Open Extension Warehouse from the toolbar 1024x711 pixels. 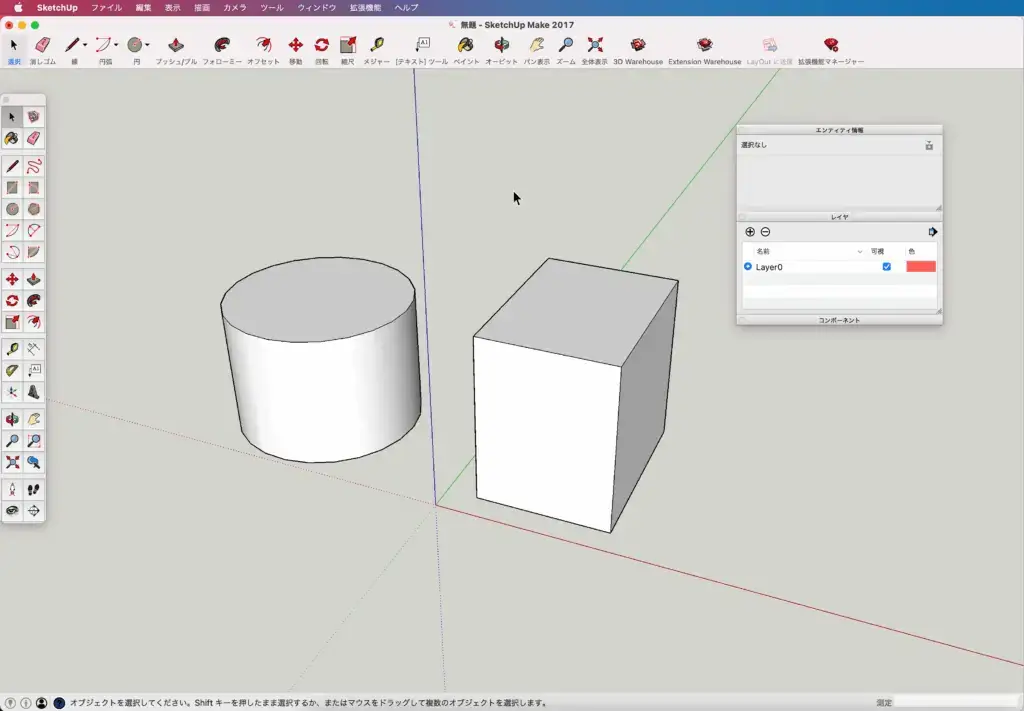704,51
